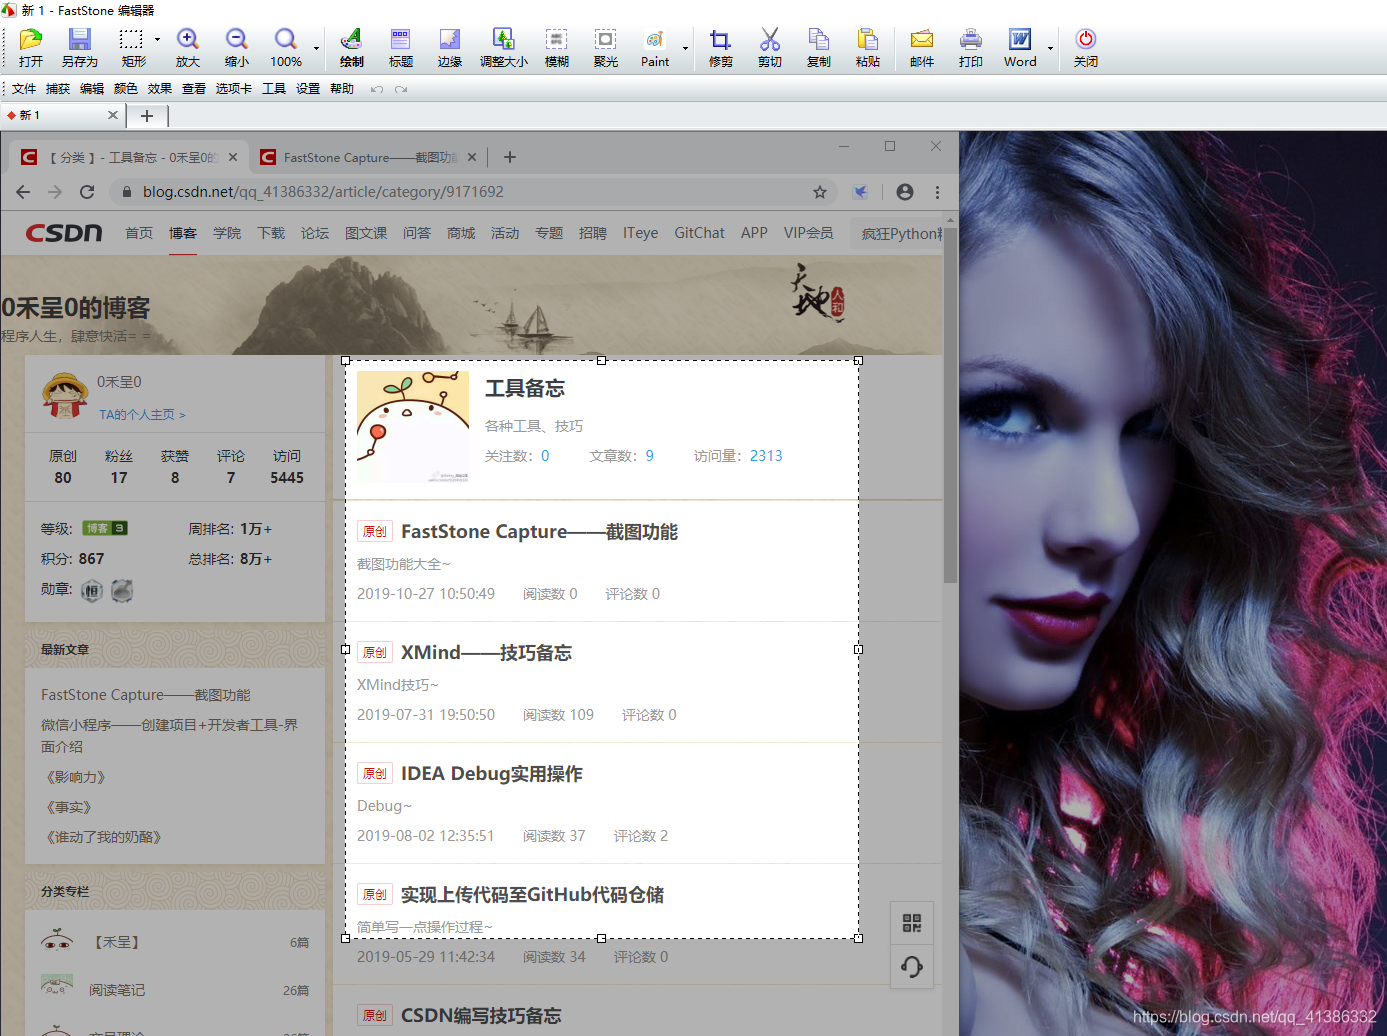
Task: Click the VIP会员 nav link
Action: coord(808,233)
